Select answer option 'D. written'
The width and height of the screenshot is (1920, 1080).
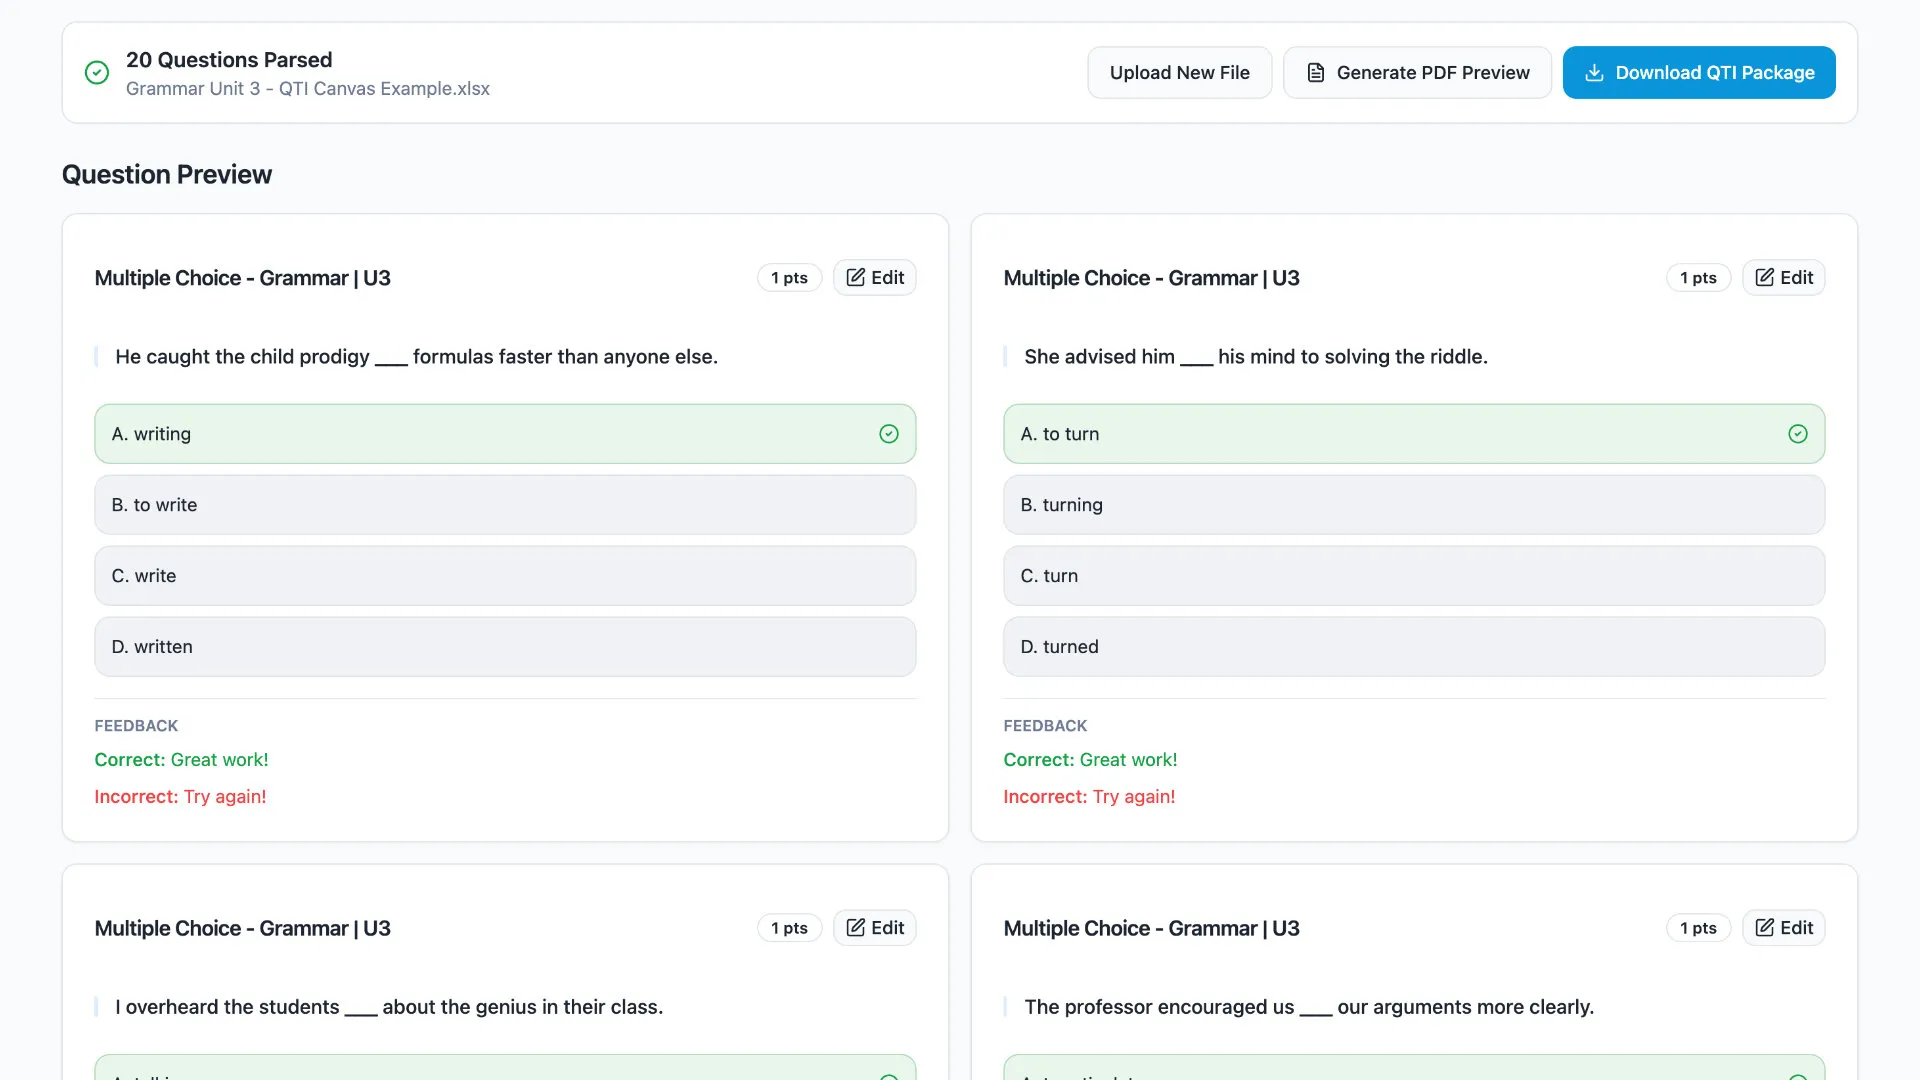pos(505,647)
